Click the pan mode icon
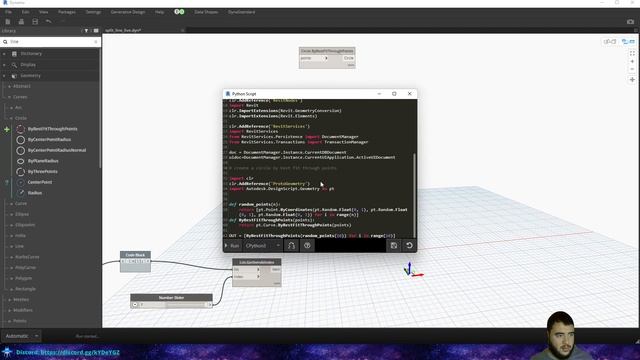This screenshot has height=360, width=640. click(x=632, y=80)
